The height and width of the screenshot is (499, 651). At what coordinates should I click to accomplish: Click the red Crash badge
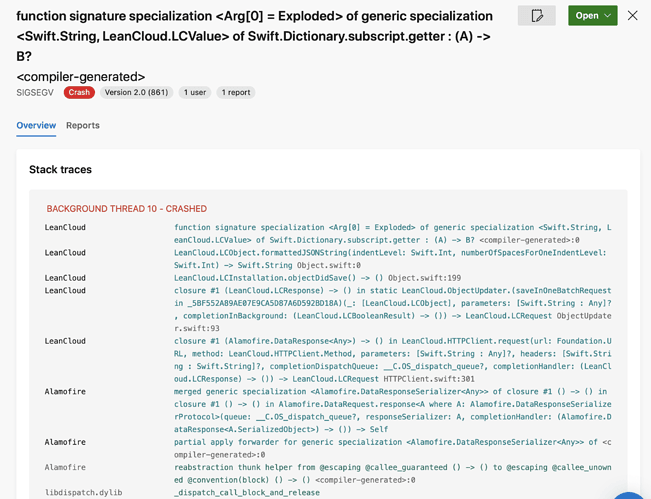(79, 92)
